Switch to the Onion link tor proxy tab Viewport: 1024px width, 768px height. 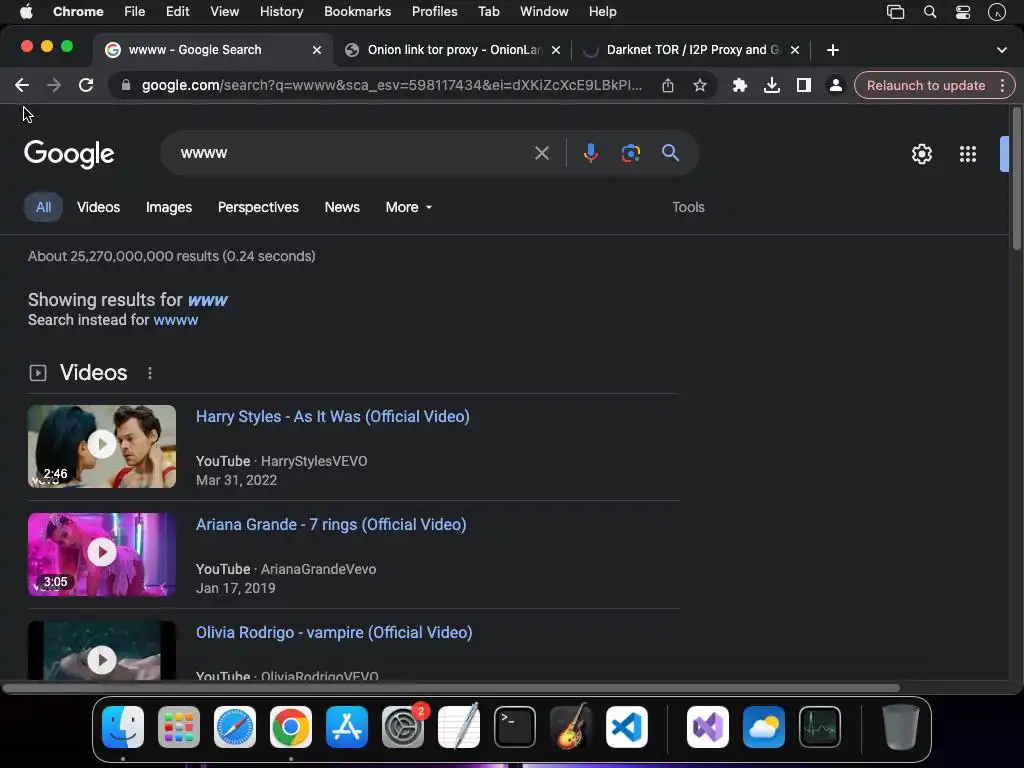(453, 50)
